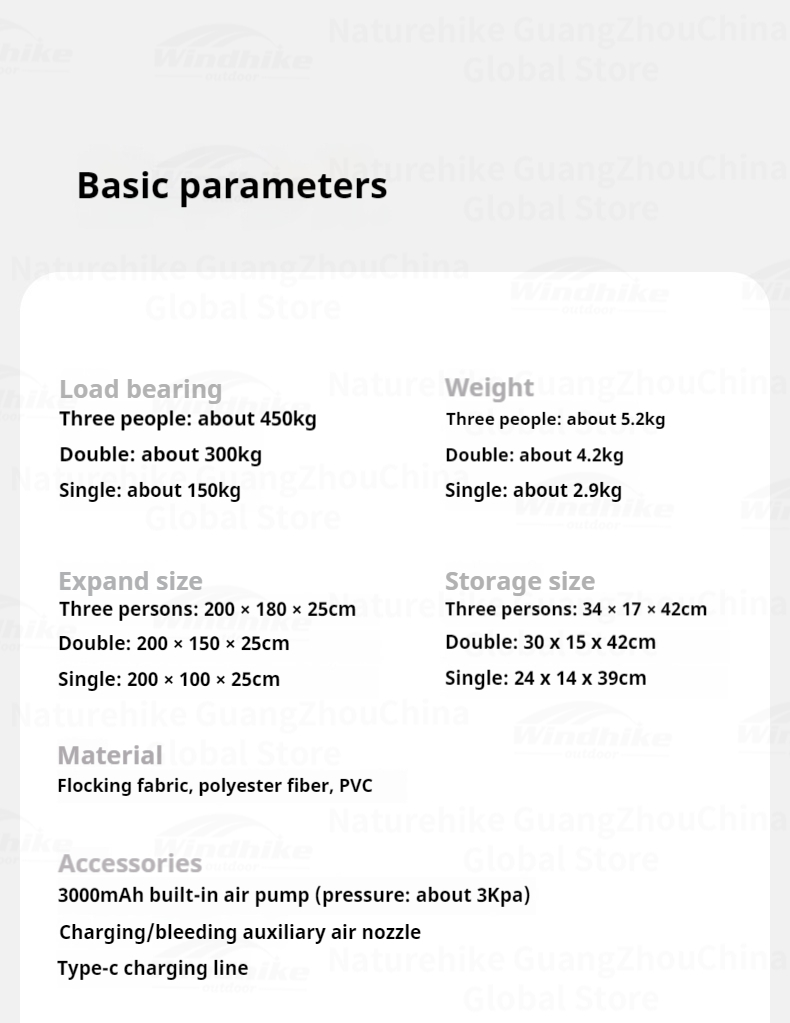Click the Basic parameters heading
The image size is (790, 1023).
coord(231,186)
